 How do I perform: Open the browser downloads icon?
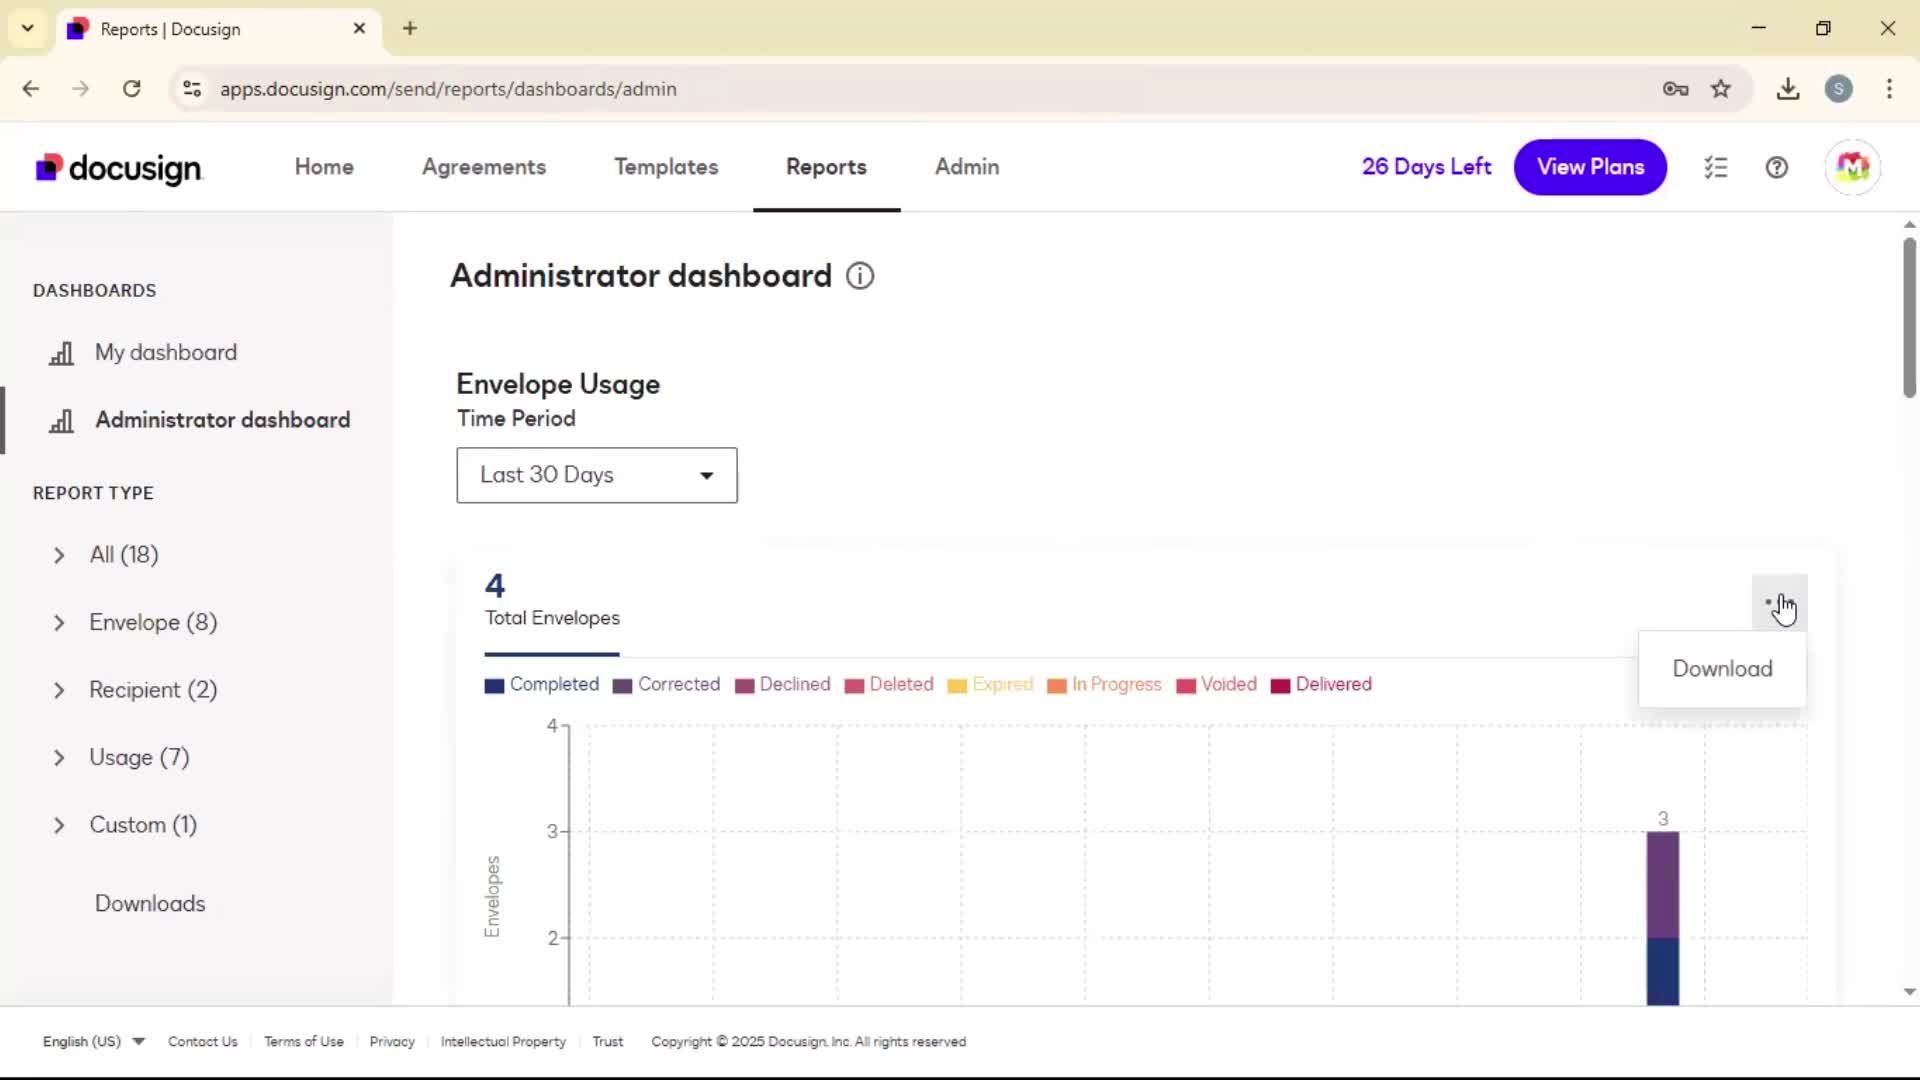tap(1788, 89)
